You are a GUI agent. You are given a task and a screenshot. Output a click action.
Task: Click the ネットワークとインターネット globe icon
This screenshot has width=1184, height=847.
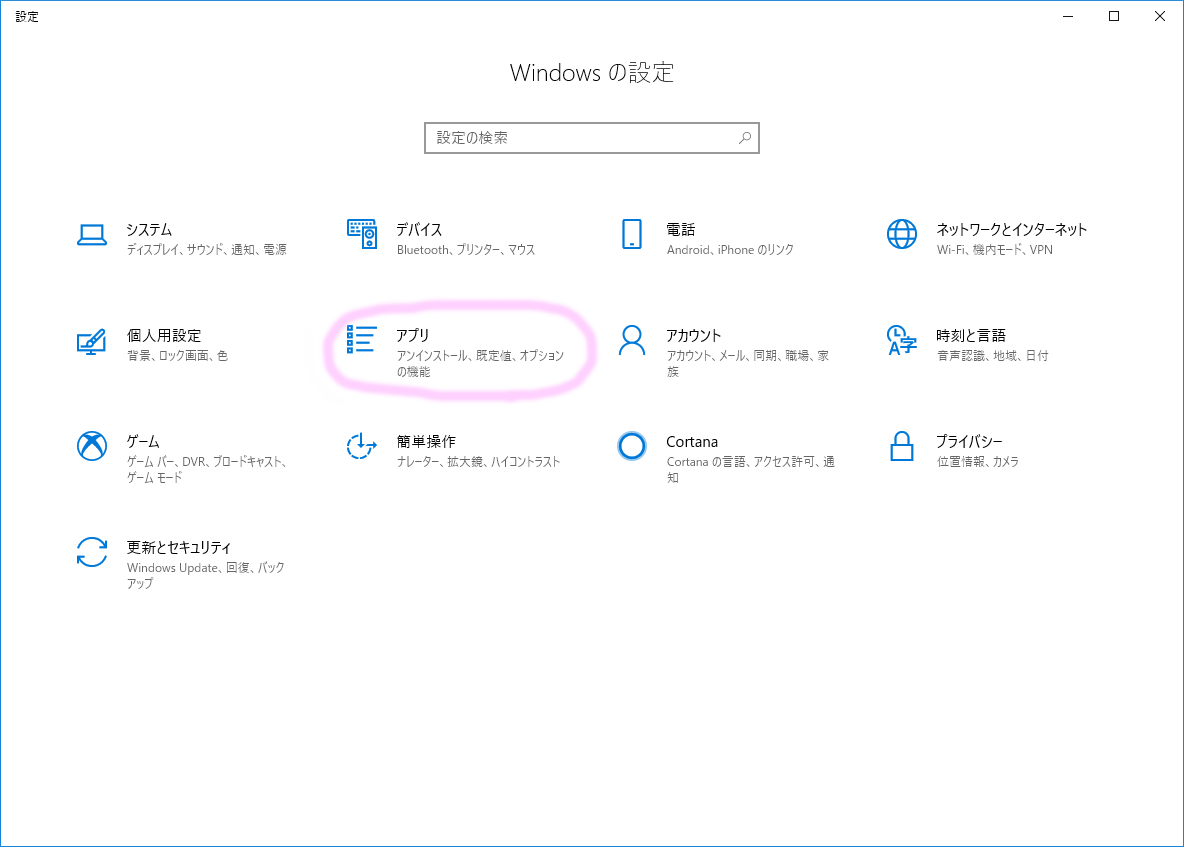[902, 234]
